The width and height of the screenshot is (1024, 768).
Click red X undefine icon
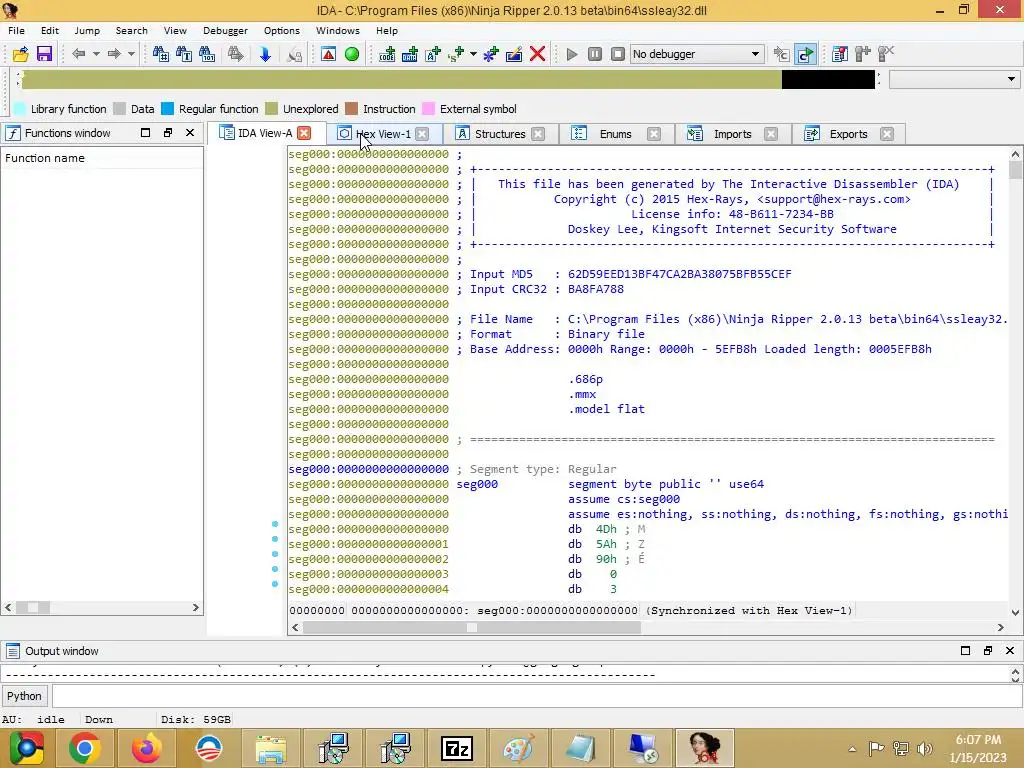tap(537, 54)
